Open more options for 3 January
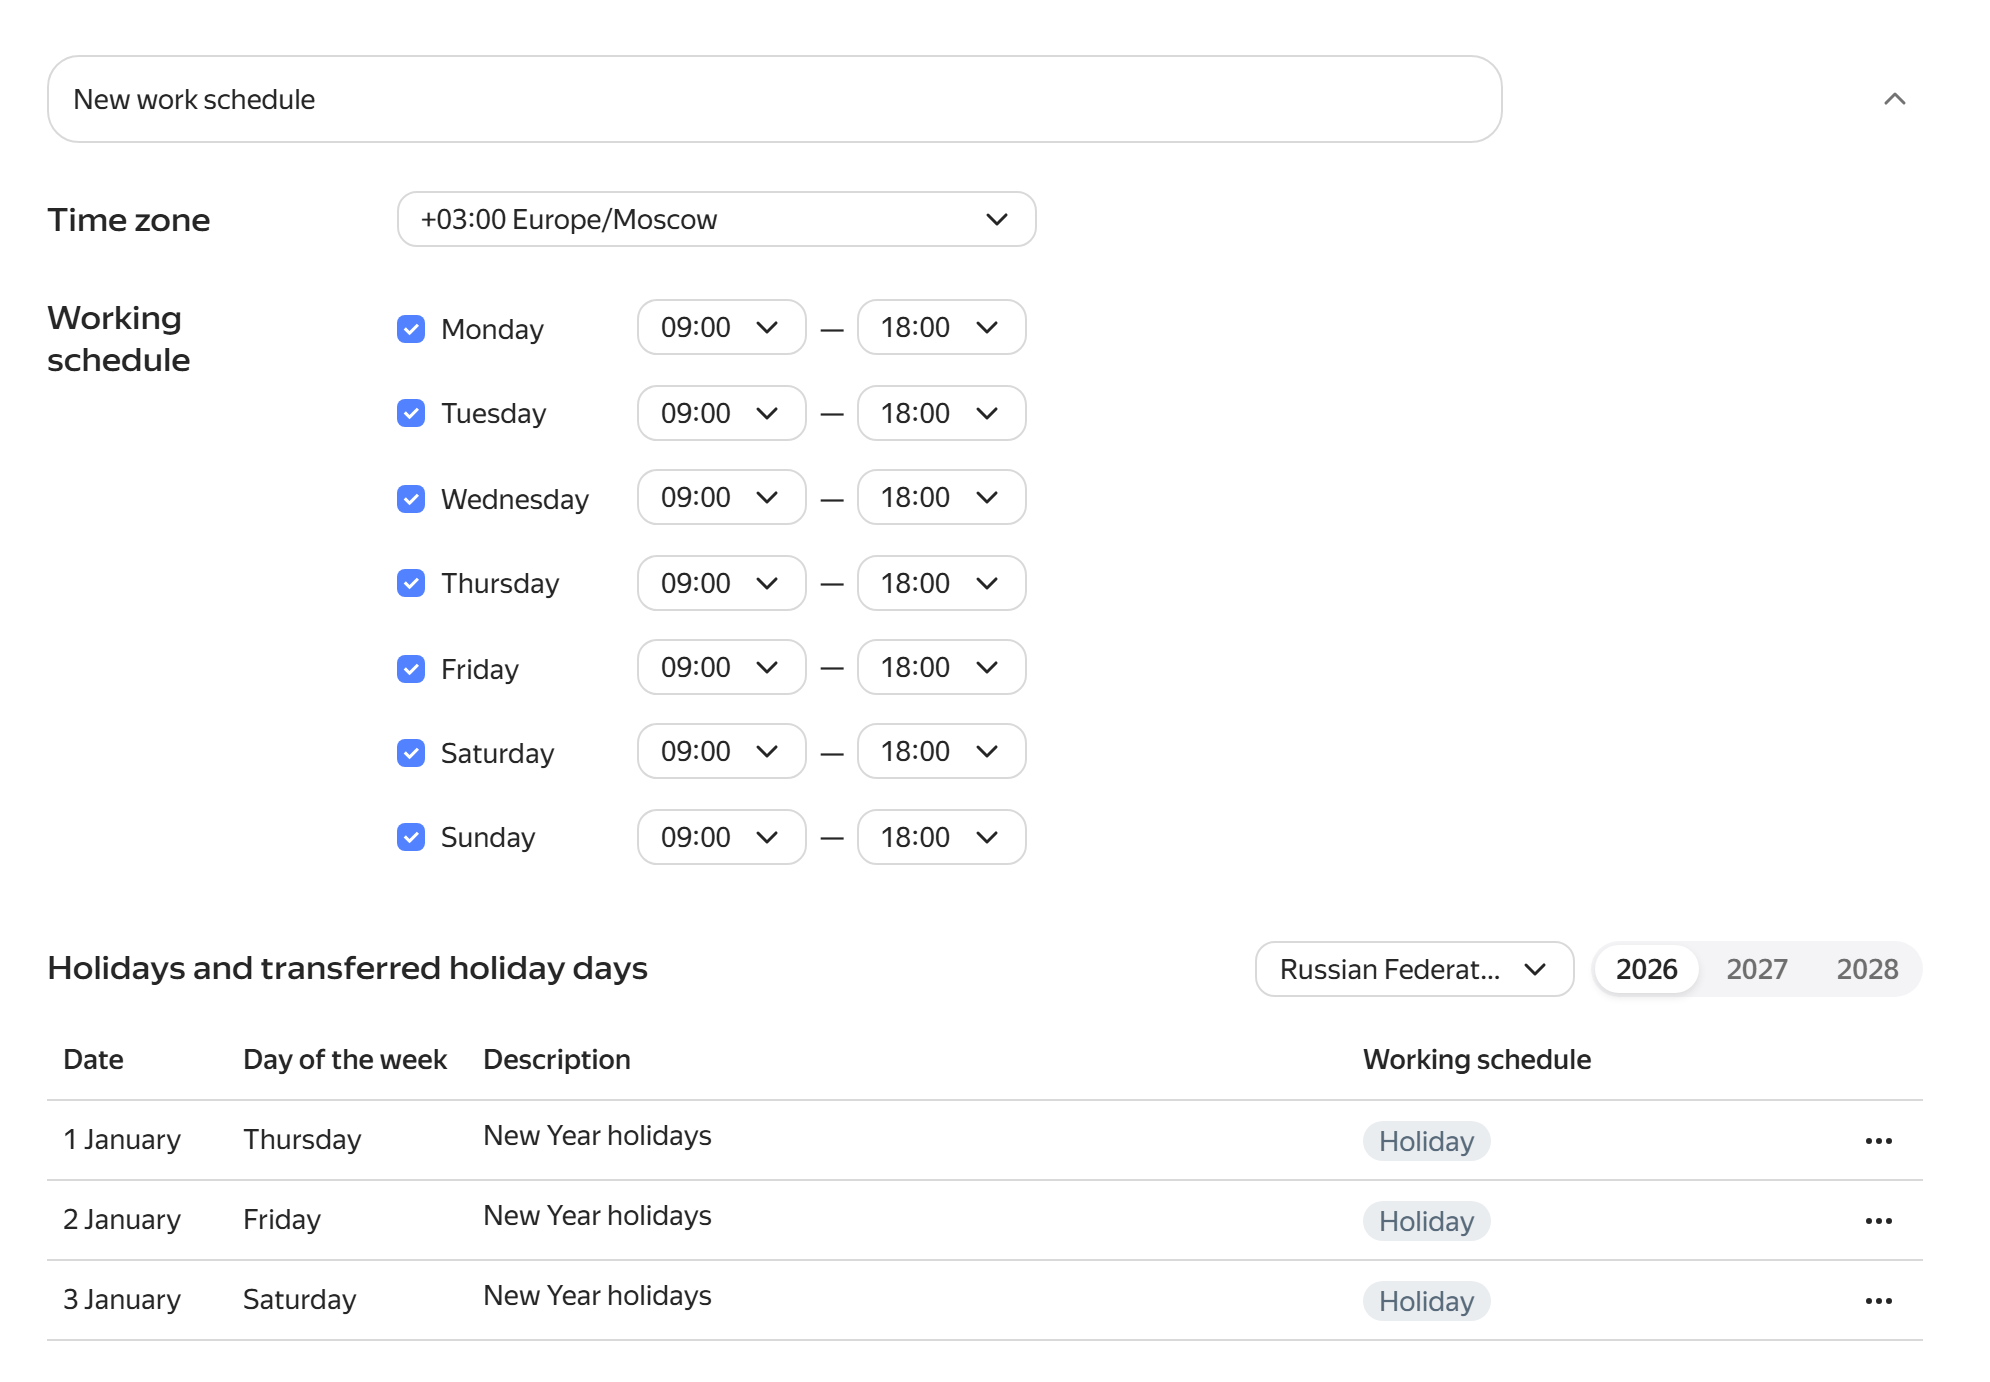Image resolution: width=1990 pixels, height=1382 pixels. [1879, 1301]
